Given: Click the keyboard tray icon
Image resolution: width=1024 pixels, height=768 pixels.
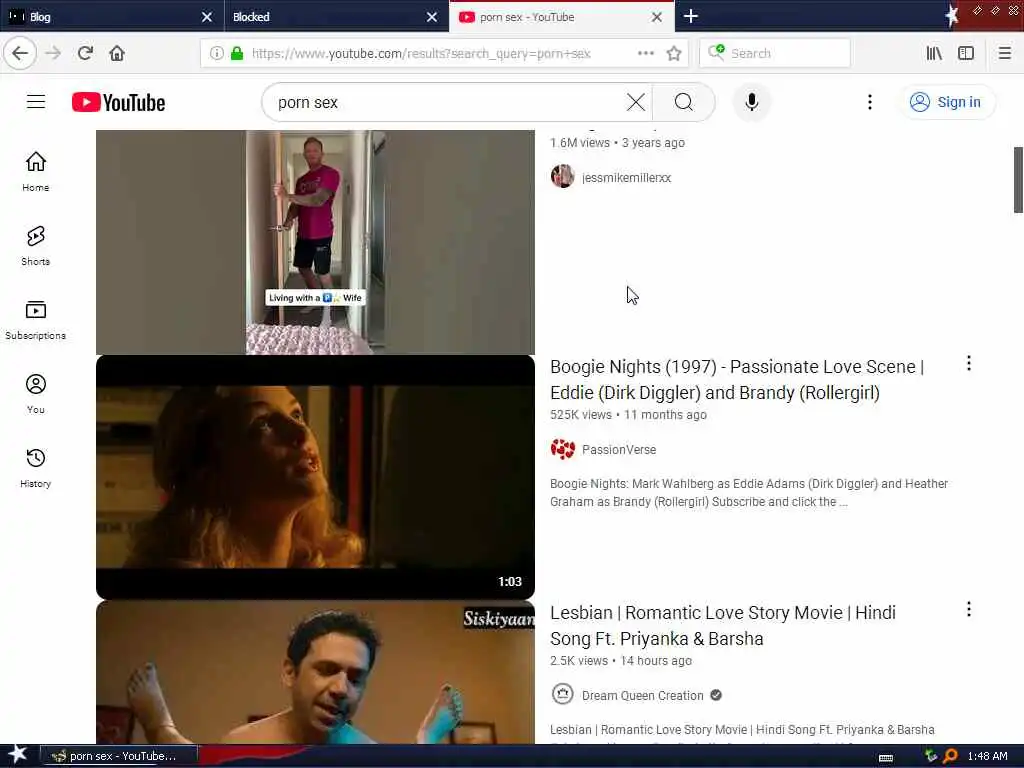Looking at the screenshot, I should coord(886,758).
